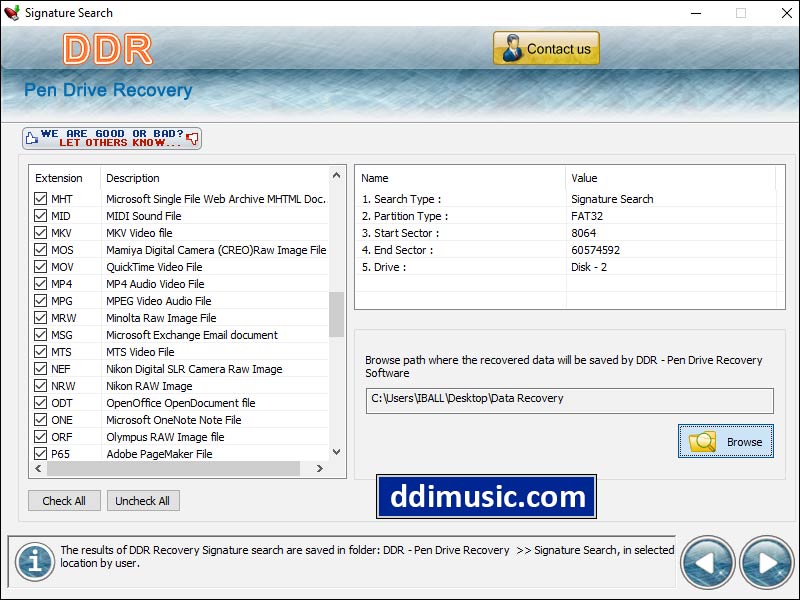Click the information icon in the status bar
This screenshot has width=800, height=600.
tap(34, 562)
